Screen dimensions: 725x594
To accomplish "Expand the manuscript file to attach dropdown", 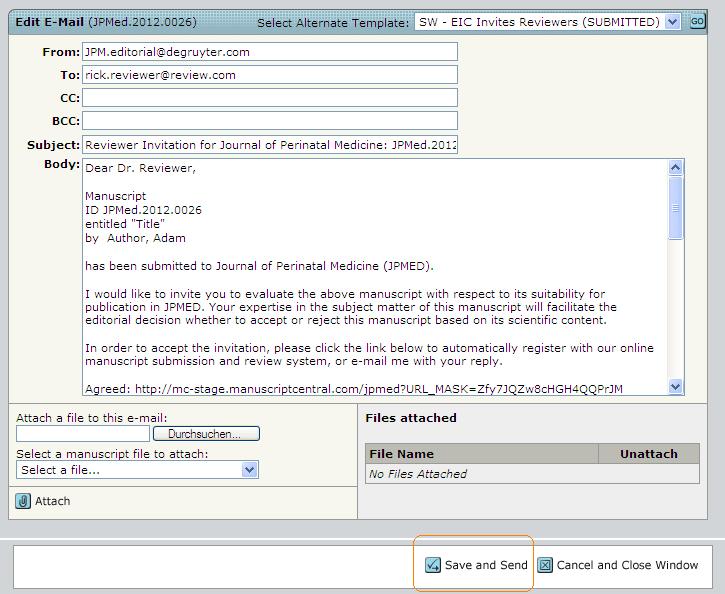I will [137, 470].
